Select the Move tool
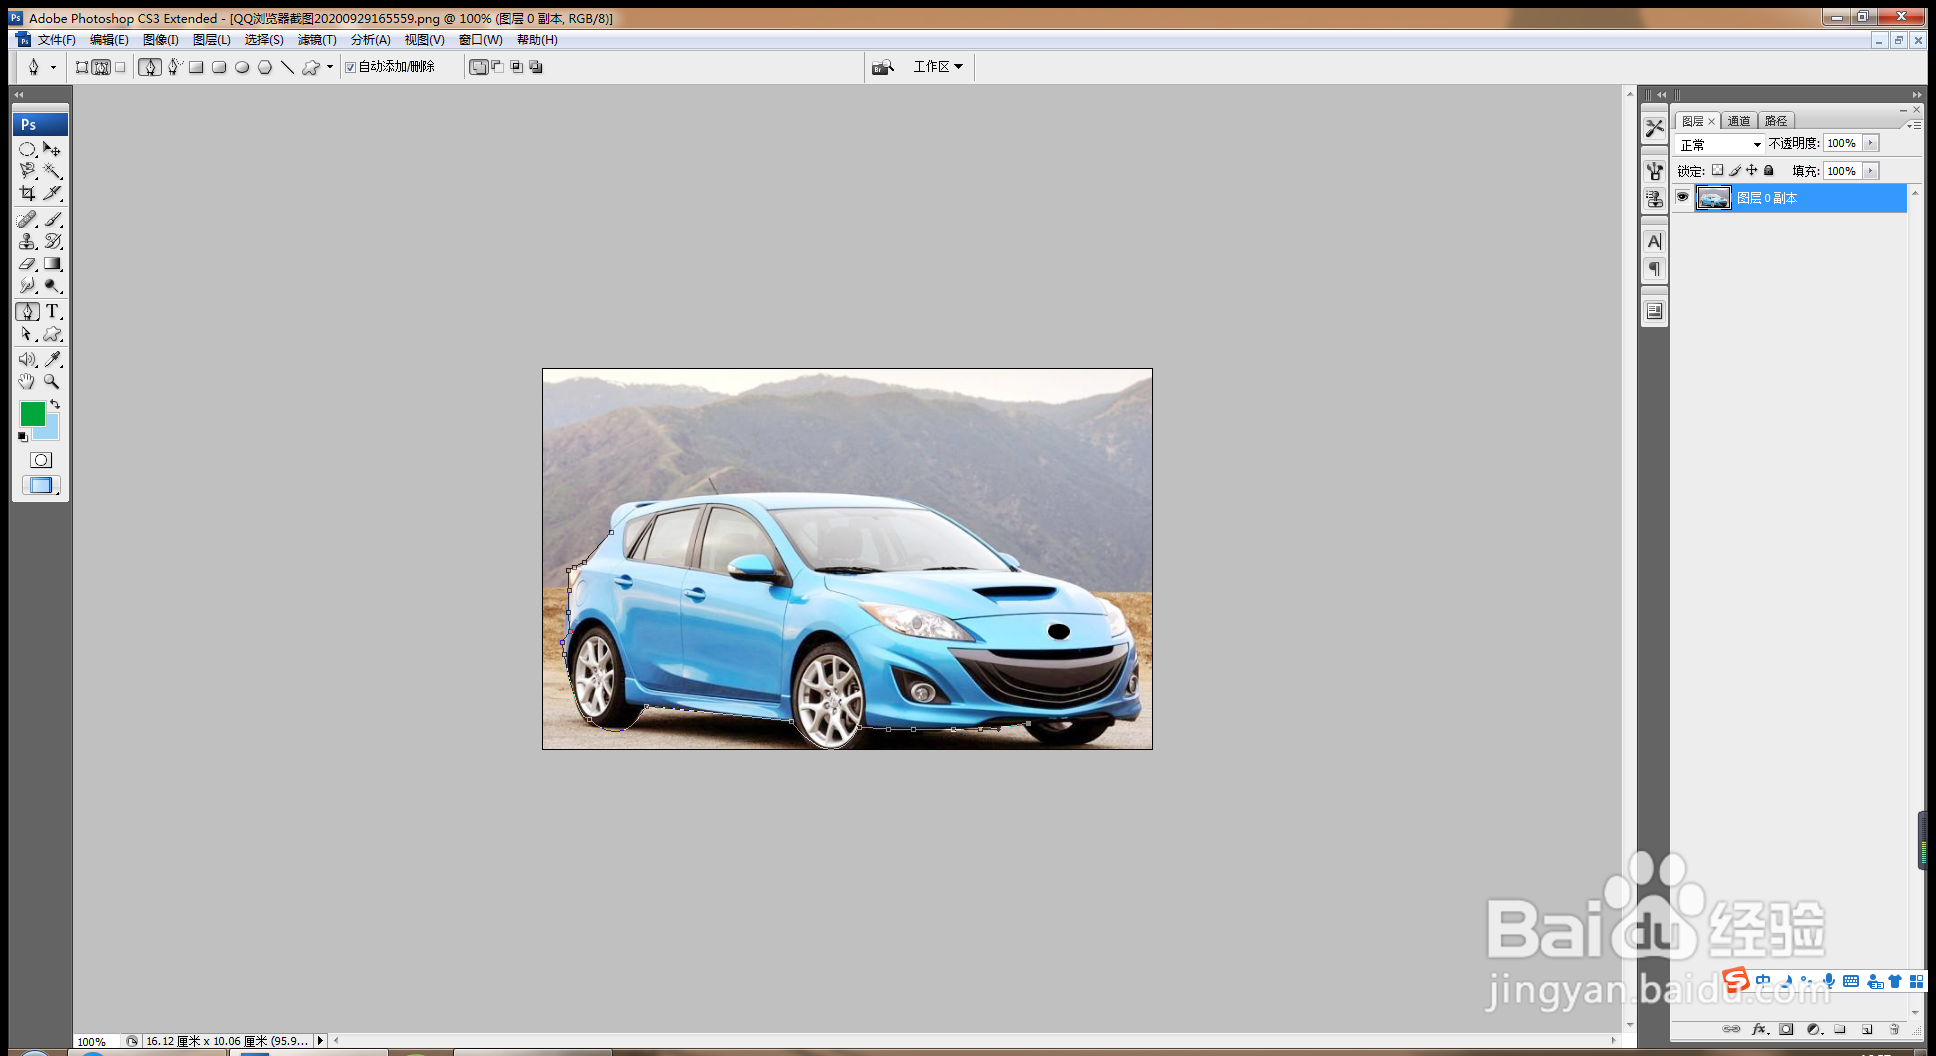1936x1056 pixels. (x=53, y=149)
